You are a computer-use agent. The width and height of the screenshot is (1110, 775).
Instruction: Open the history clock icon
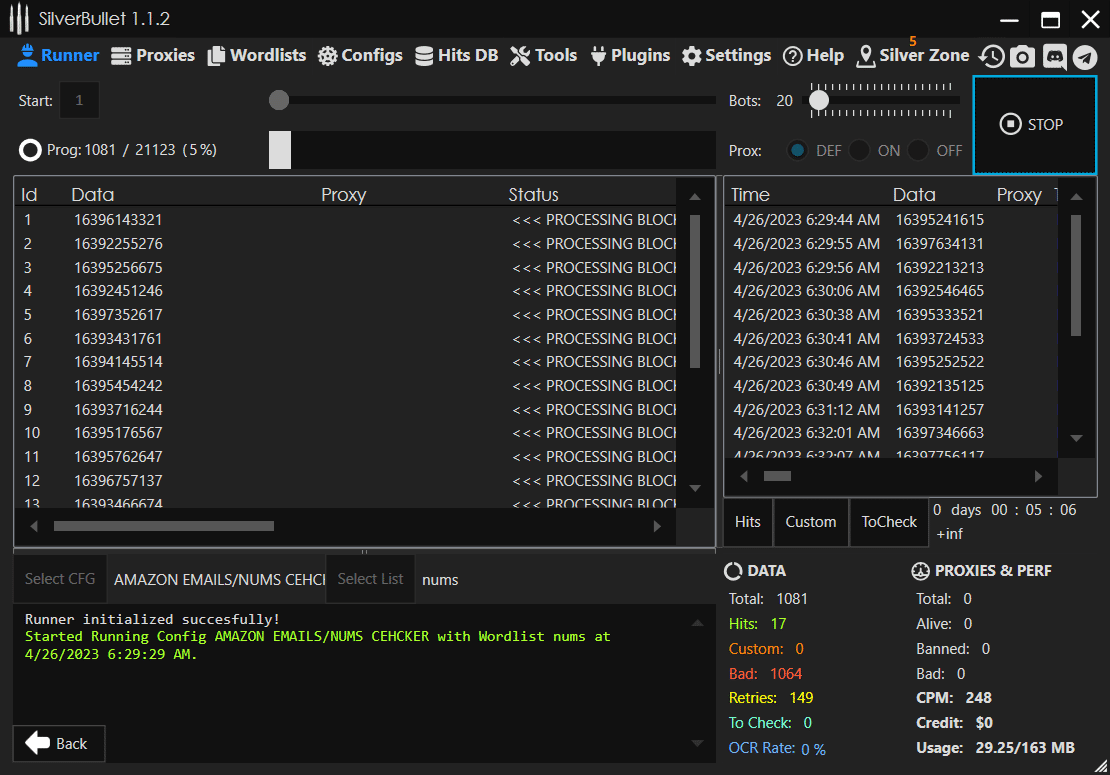click(991, 57)
